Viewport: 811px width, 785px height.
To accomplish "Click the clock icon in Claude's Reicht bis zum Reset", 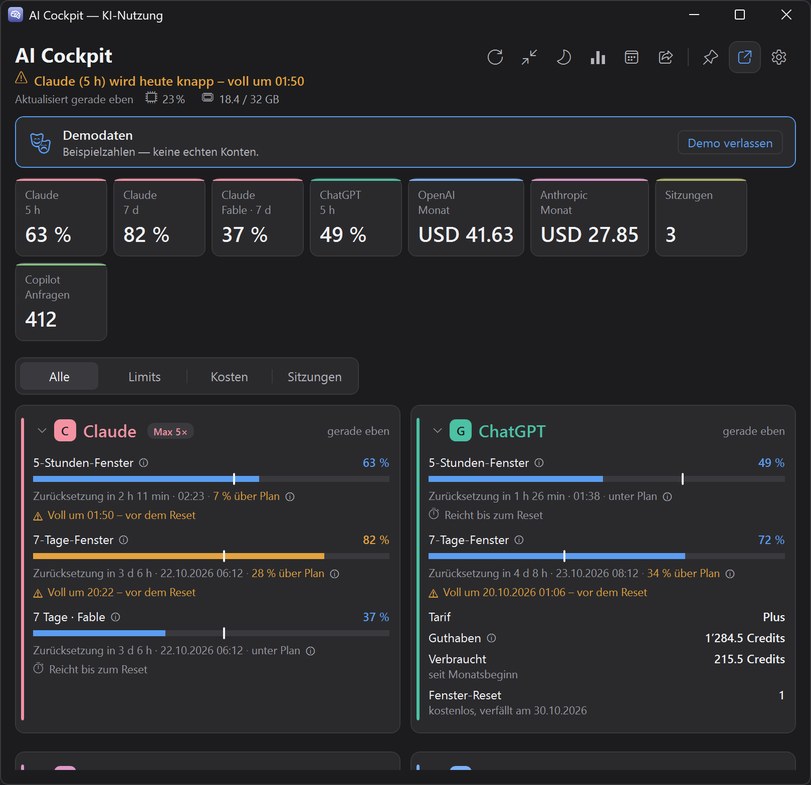I will click(x=38, y=669).
